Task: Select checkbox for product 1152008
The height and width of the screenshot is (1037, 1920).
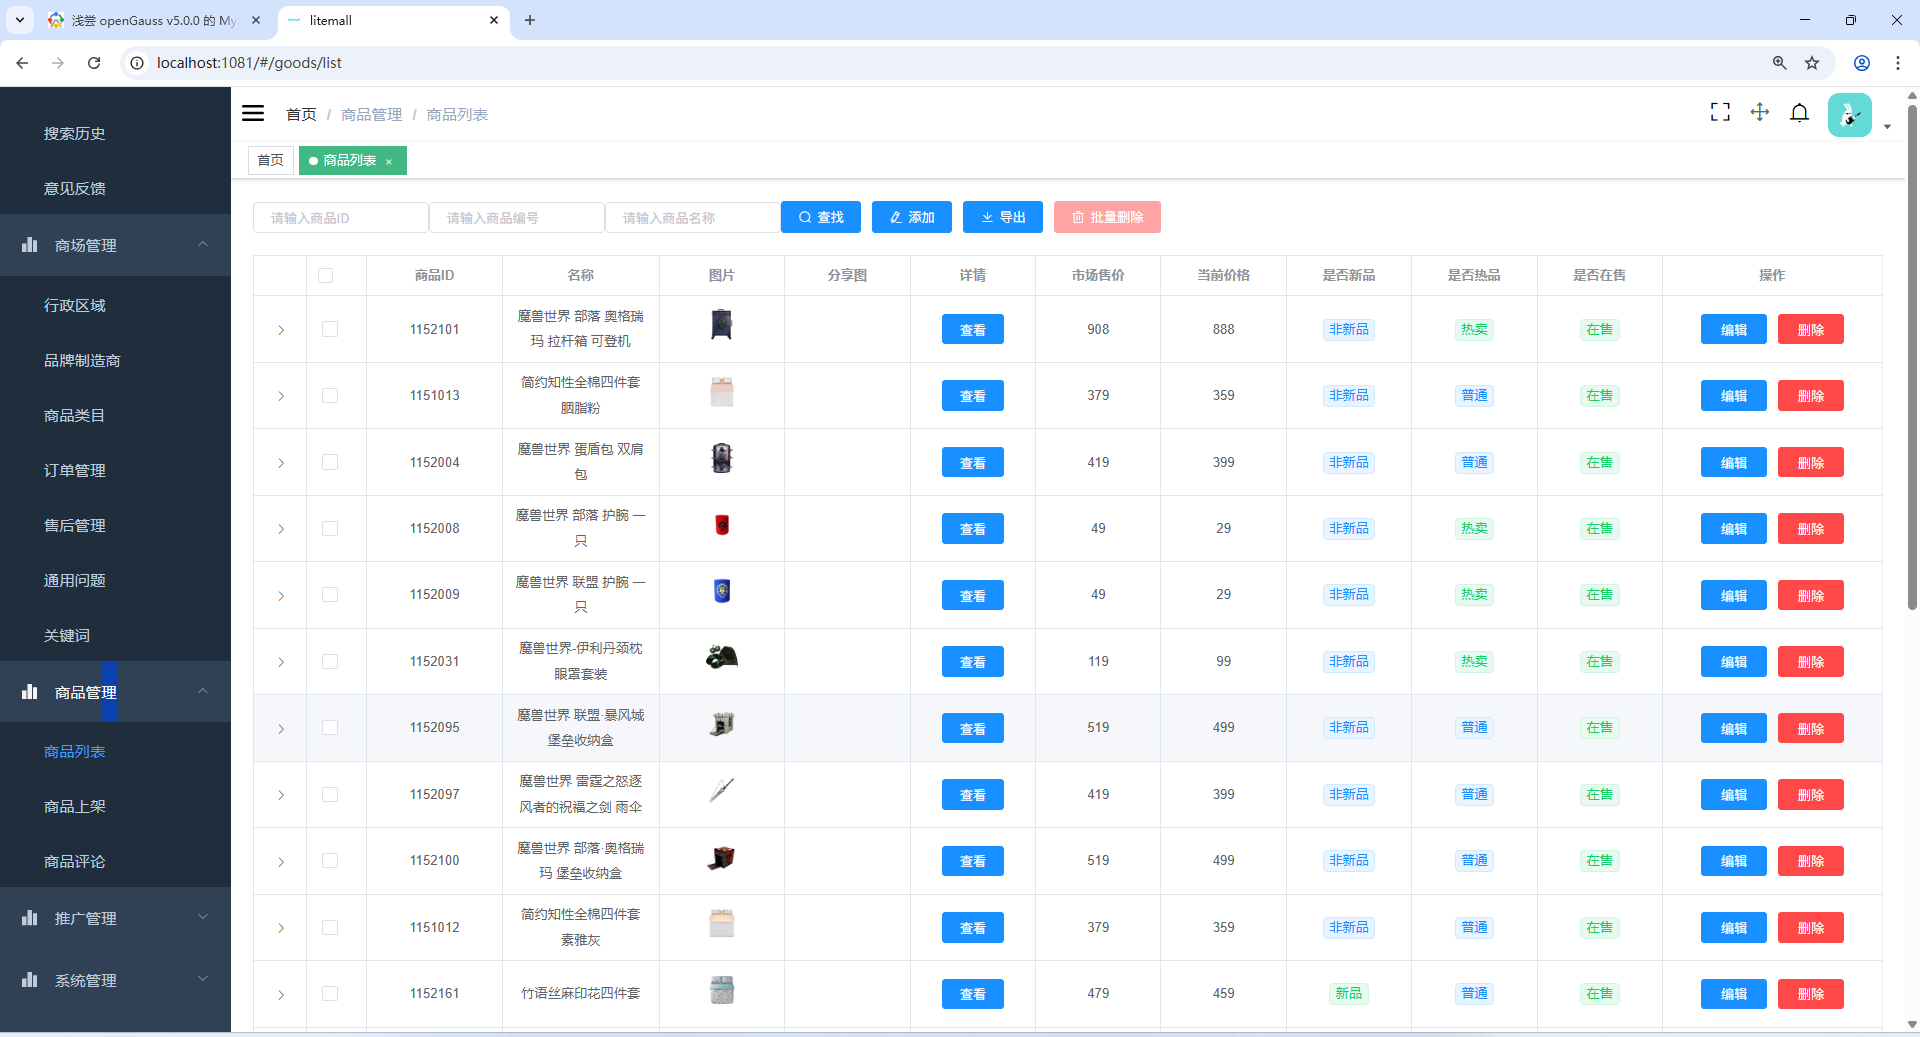Action: [330, 528]
